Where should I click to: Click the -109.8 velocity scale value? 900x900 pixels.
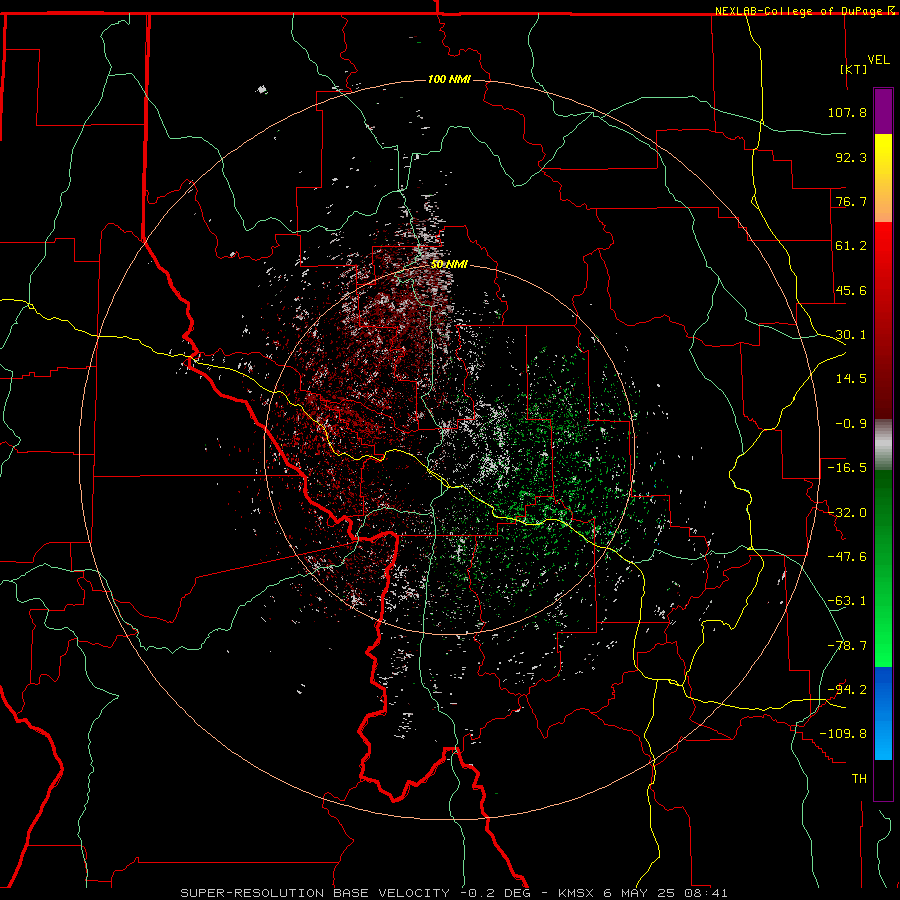click(x=843, y=734)
